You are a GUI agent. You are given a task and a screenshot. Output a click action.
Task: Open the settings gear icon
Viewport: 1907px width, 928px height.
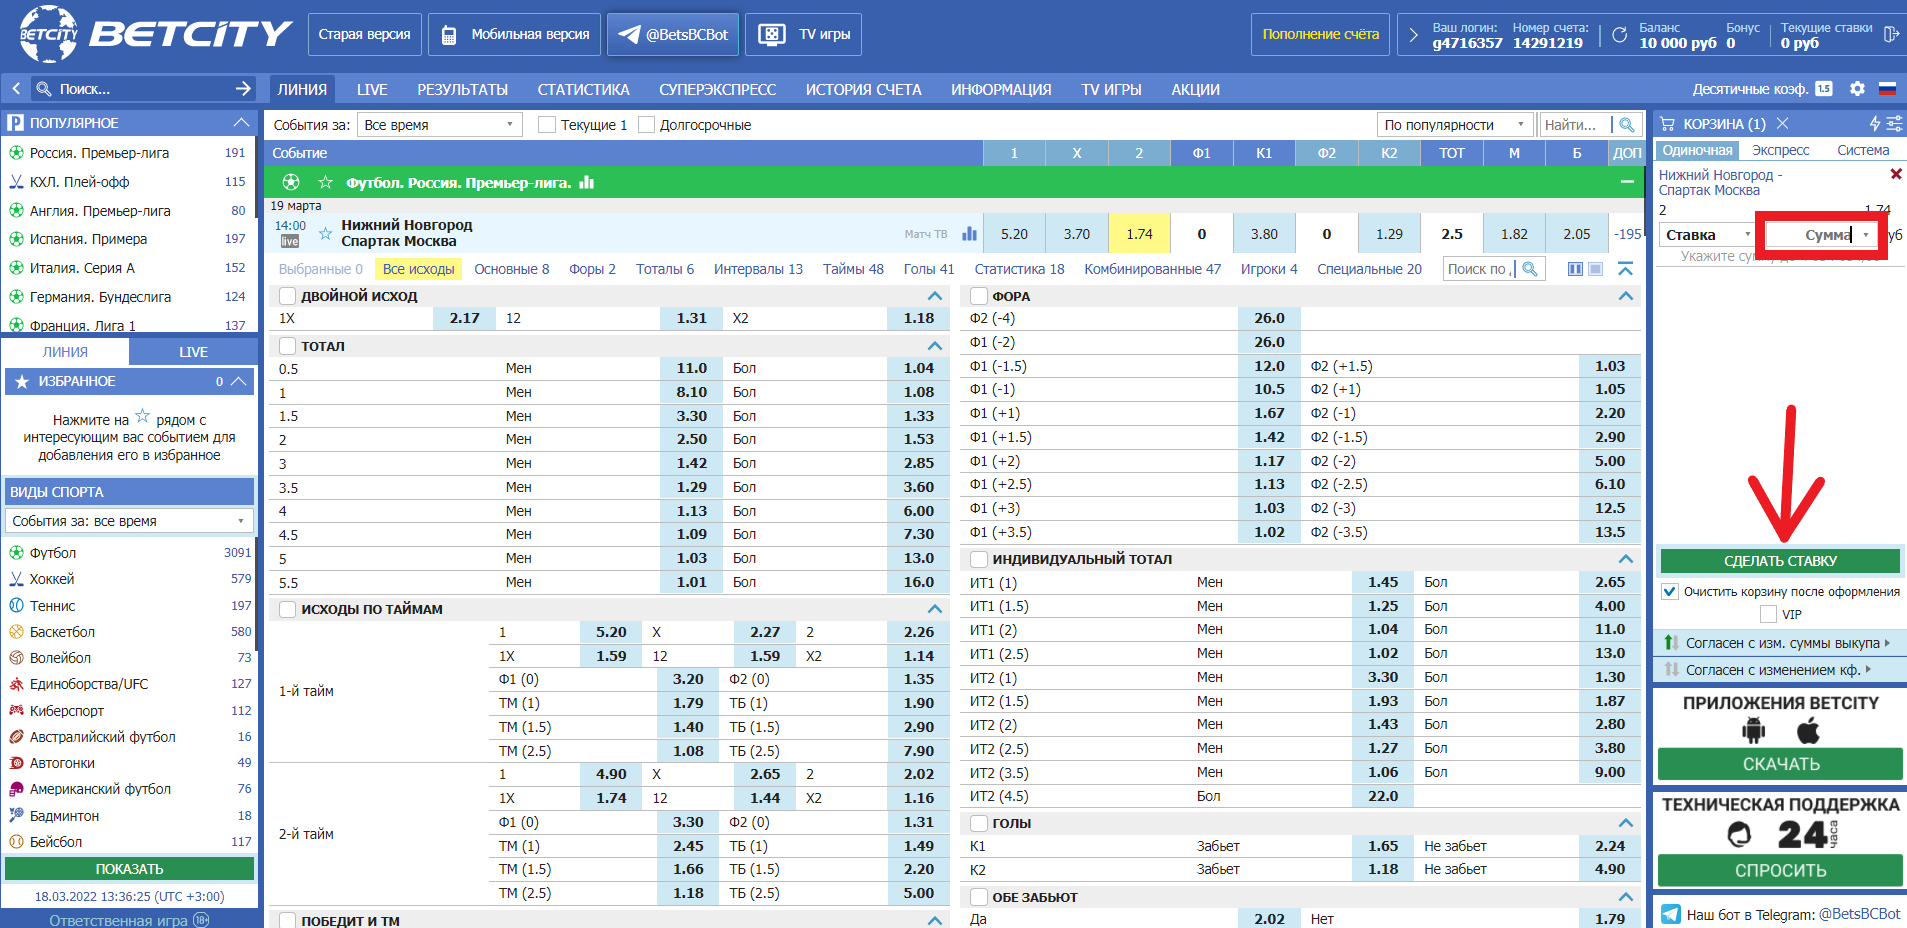click(1857, 89)
